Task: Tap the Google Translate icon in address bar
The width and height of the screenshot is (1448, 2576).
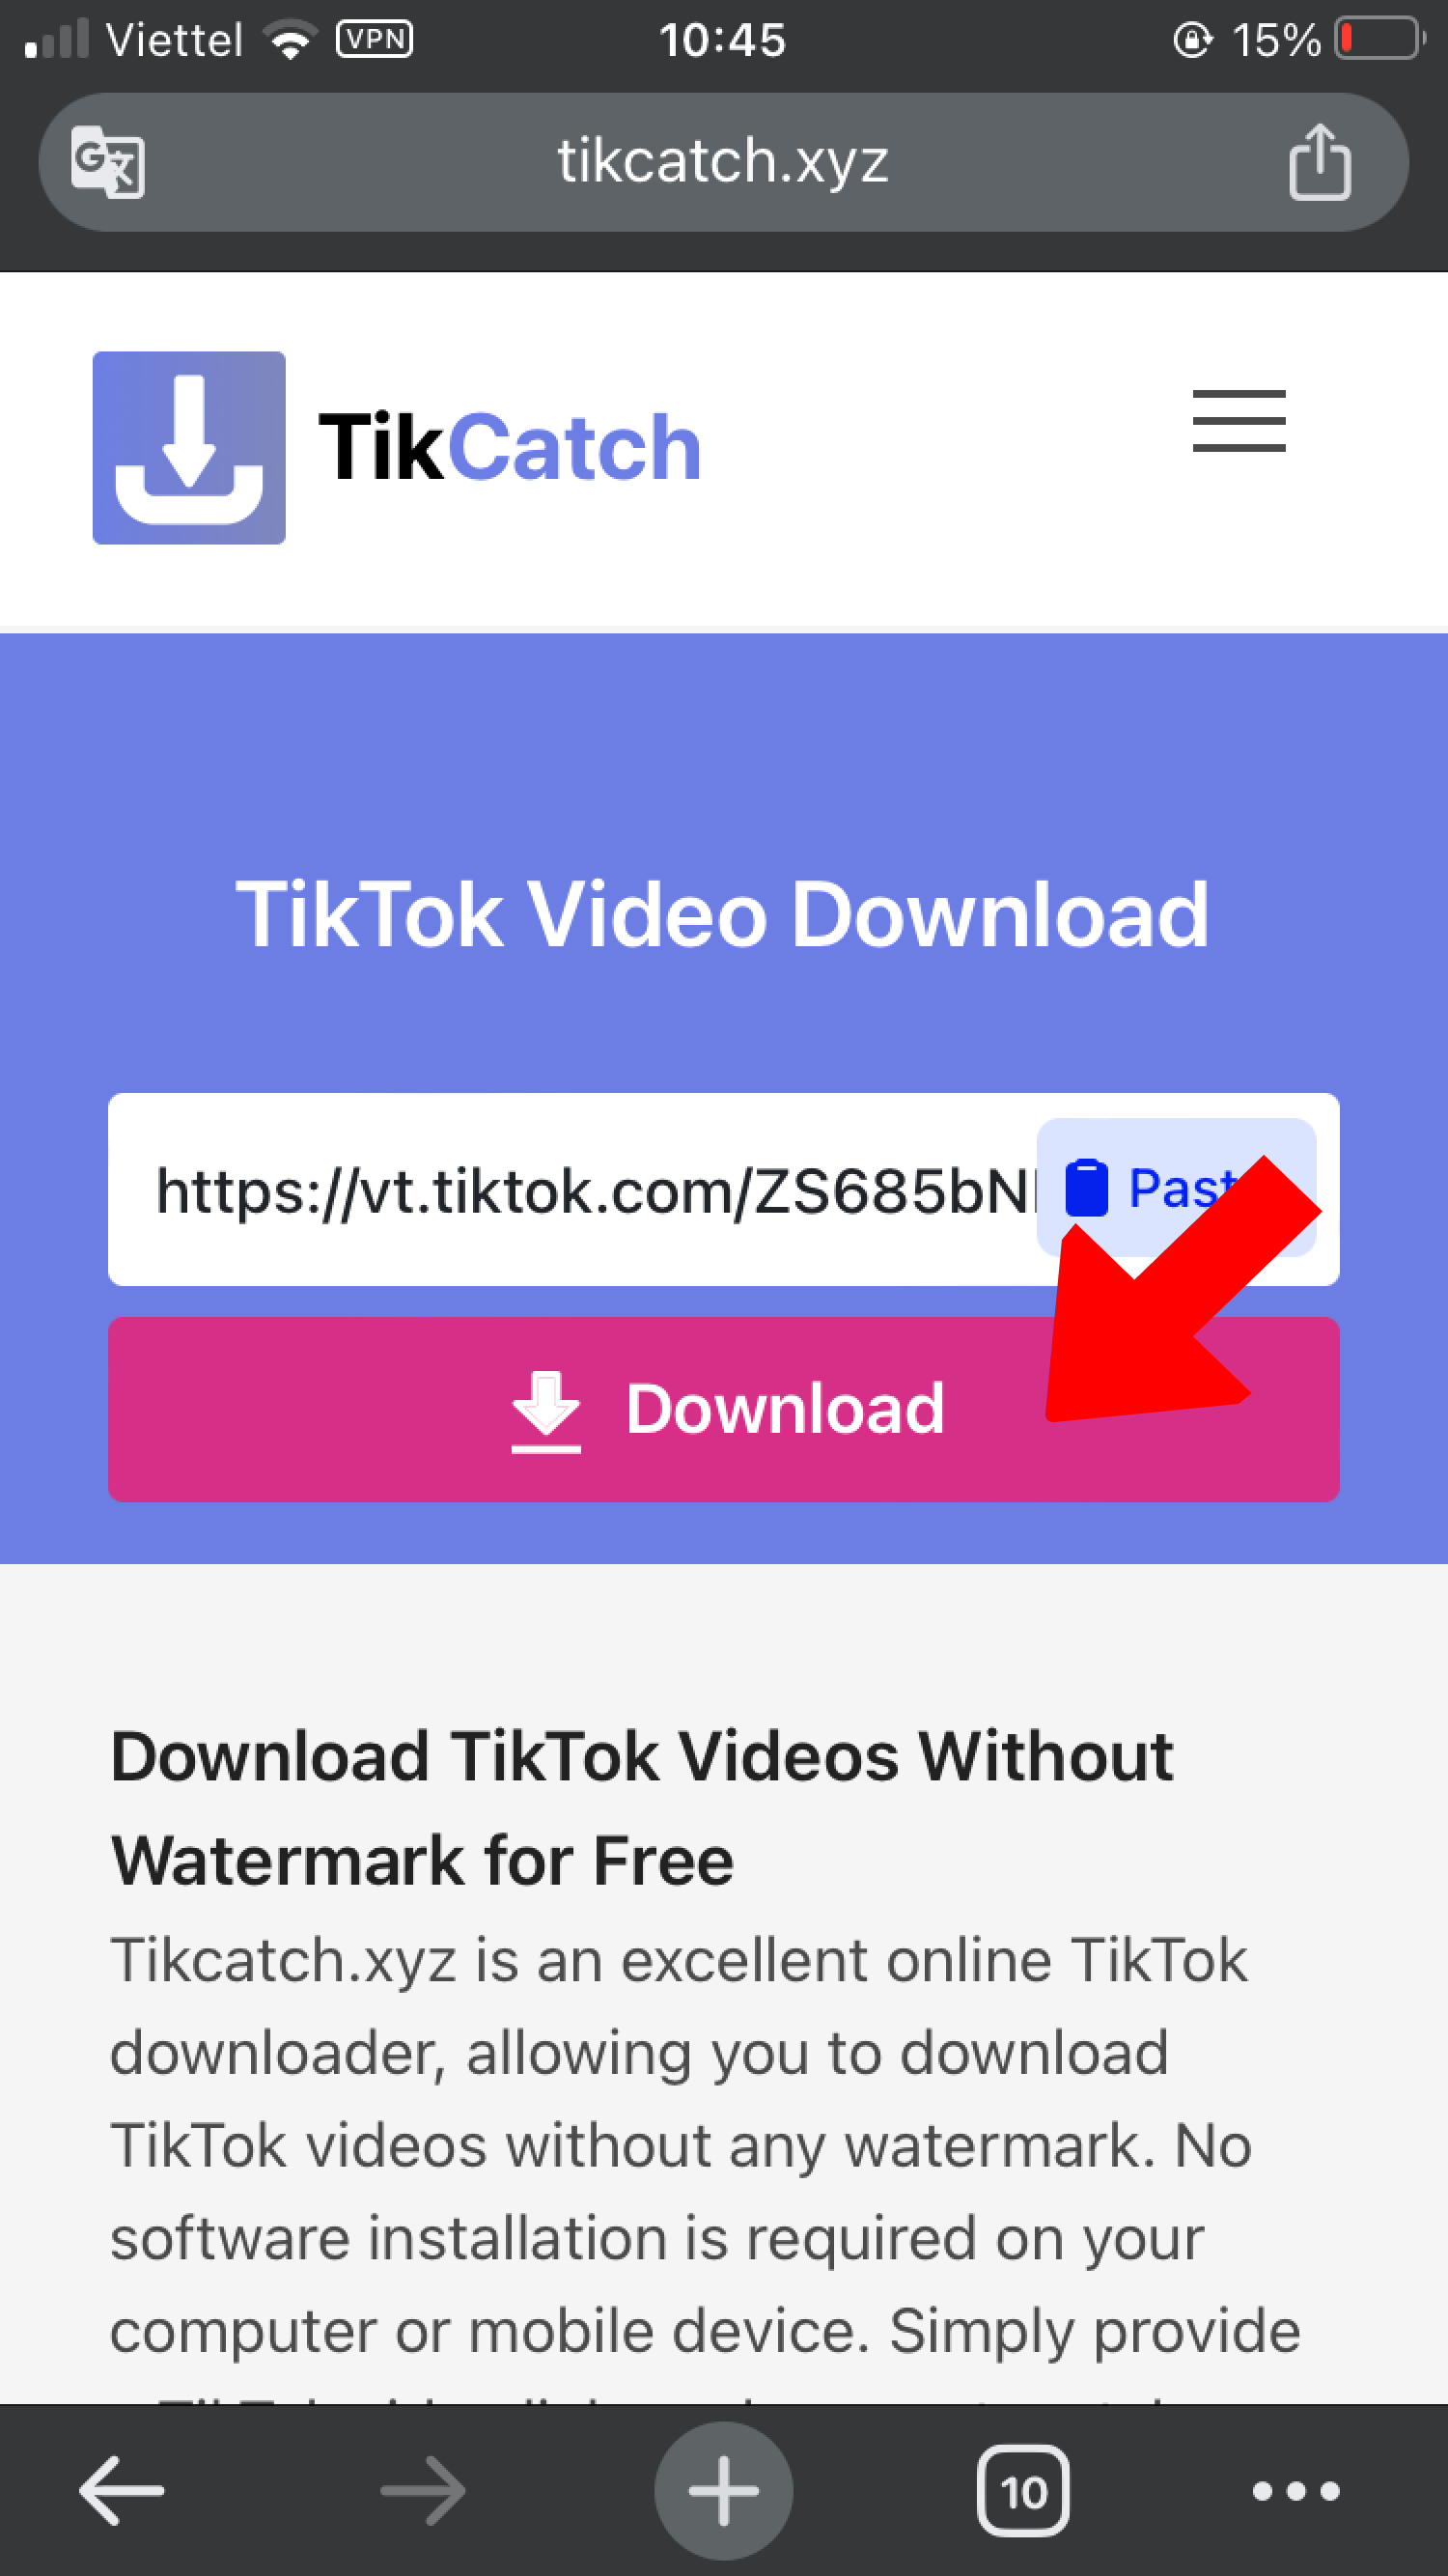Action: click(x=108, y=162)
